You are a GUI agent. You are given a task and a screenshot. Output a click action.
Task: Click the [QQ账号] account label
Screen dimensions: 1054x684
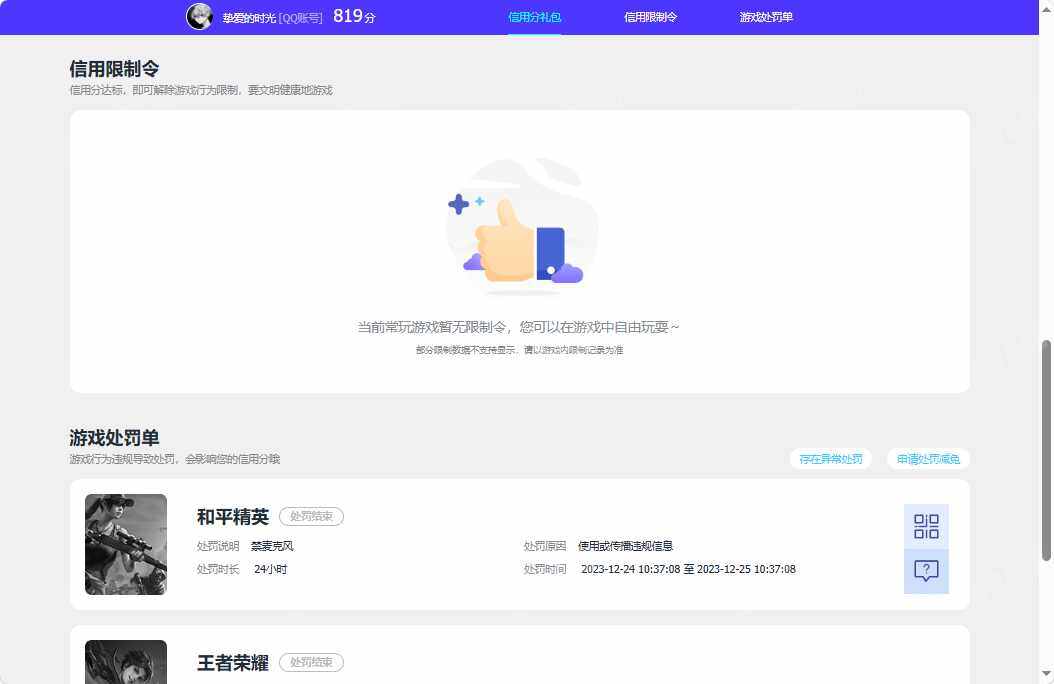(300, 18)
